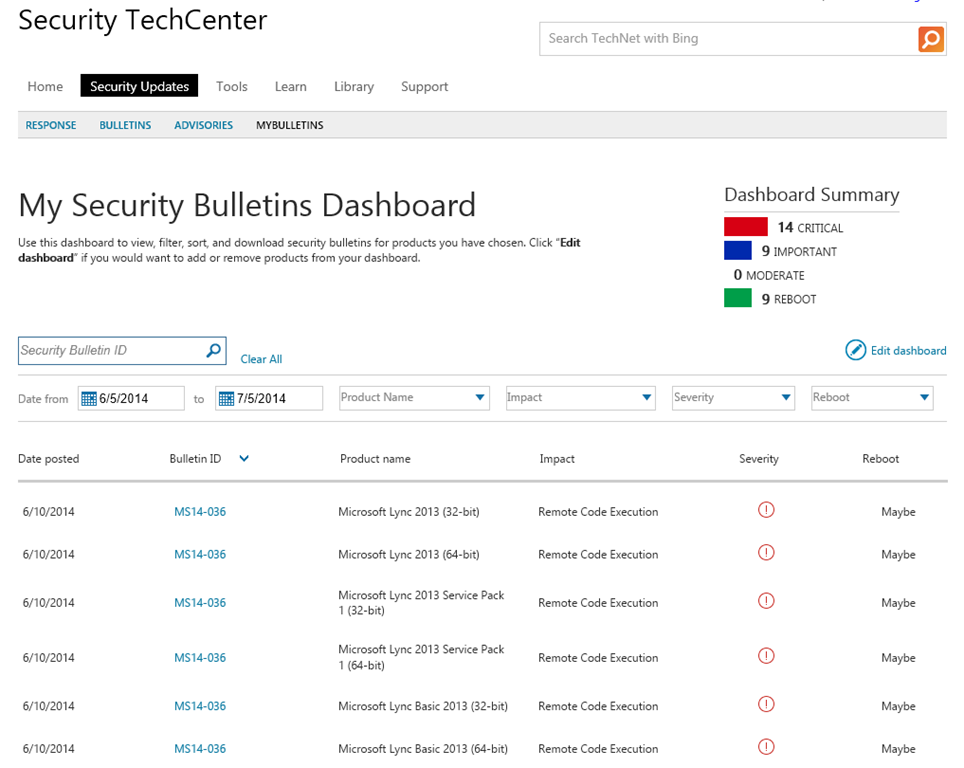Click critical severity icon for Lync 2013 (32-bit)
964x768 pixels.
coord(766,511)
